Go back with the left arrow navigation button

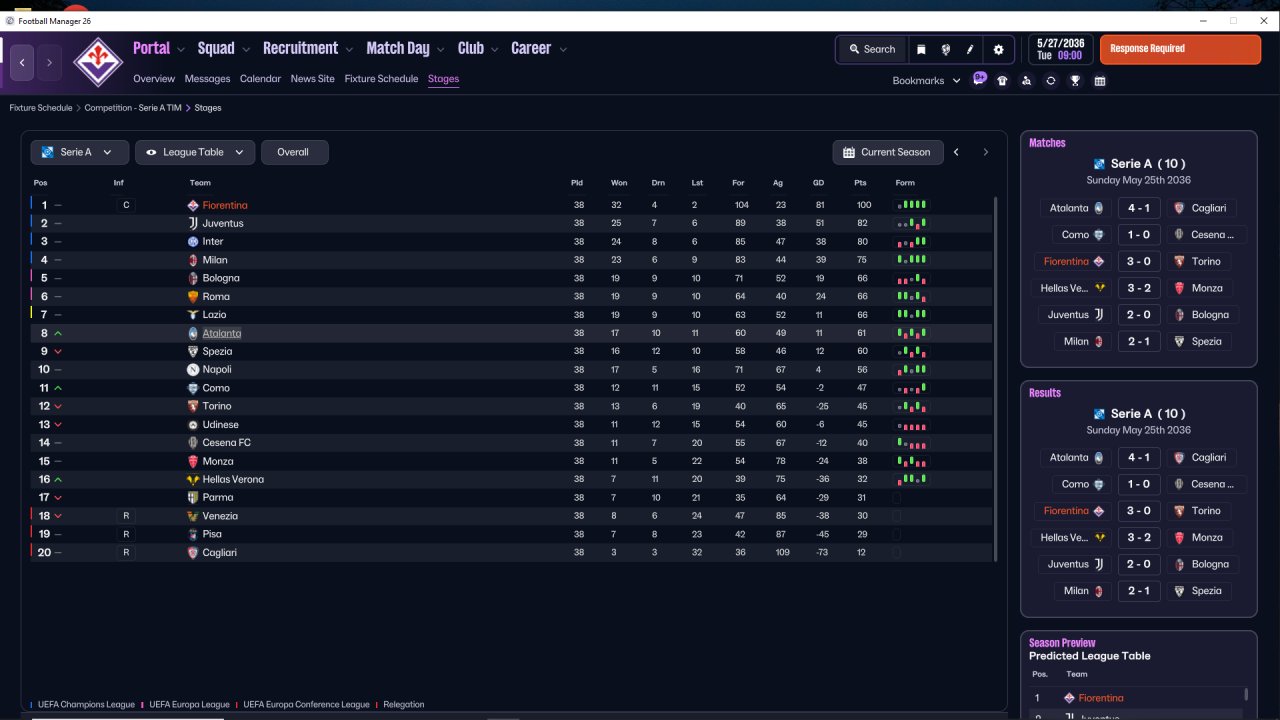[22, 62]
